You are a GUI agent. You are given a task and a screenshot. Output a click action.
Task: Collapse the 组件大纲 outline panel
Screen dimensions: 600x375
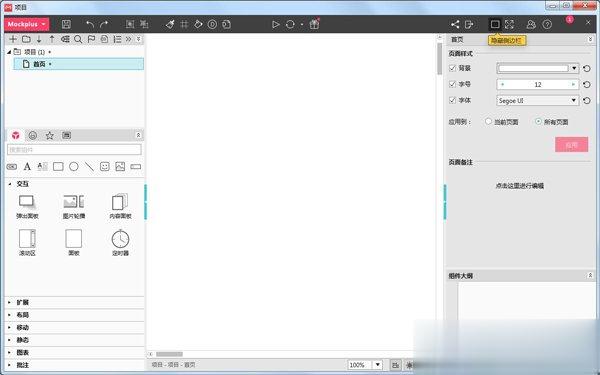pos(590,276)
